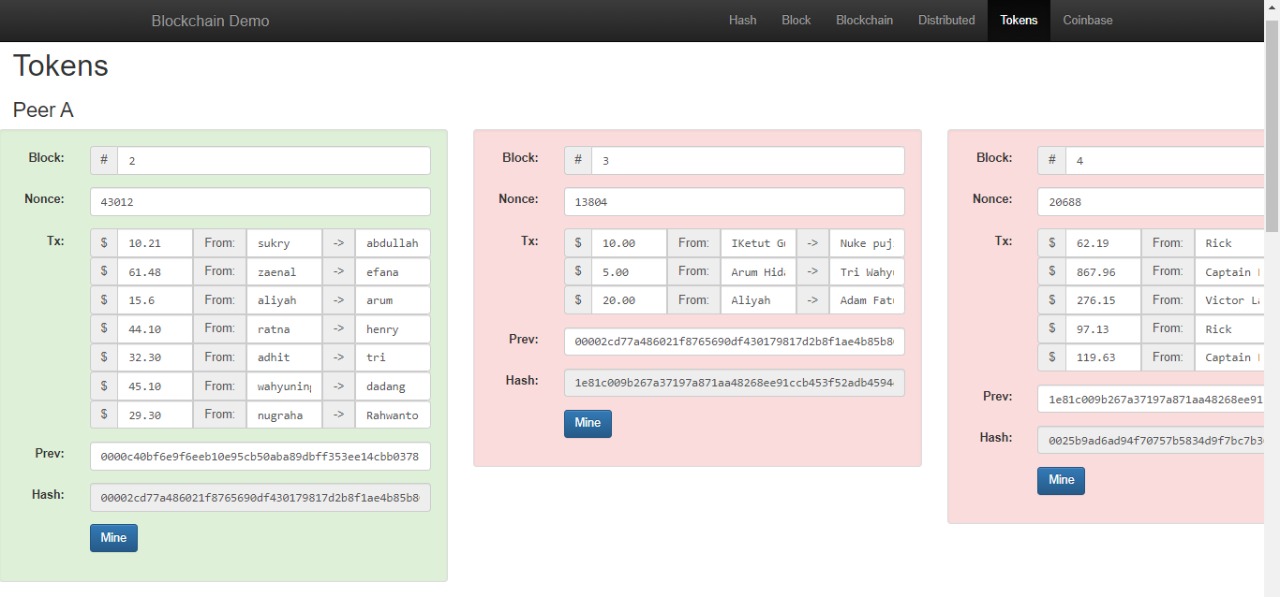Image resolution: width=1280 pixels, height=597 pixels.
Task: Edit amount 5.00 in block 3
Action: click(x=629, y=272)
